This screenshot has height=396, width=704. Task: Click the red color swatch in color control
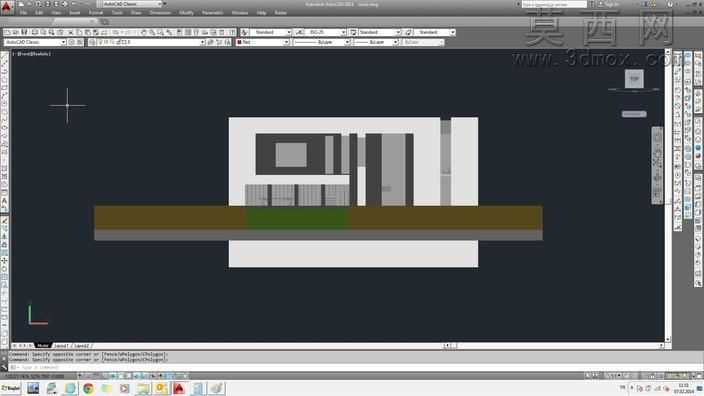[x=240, y=42]
